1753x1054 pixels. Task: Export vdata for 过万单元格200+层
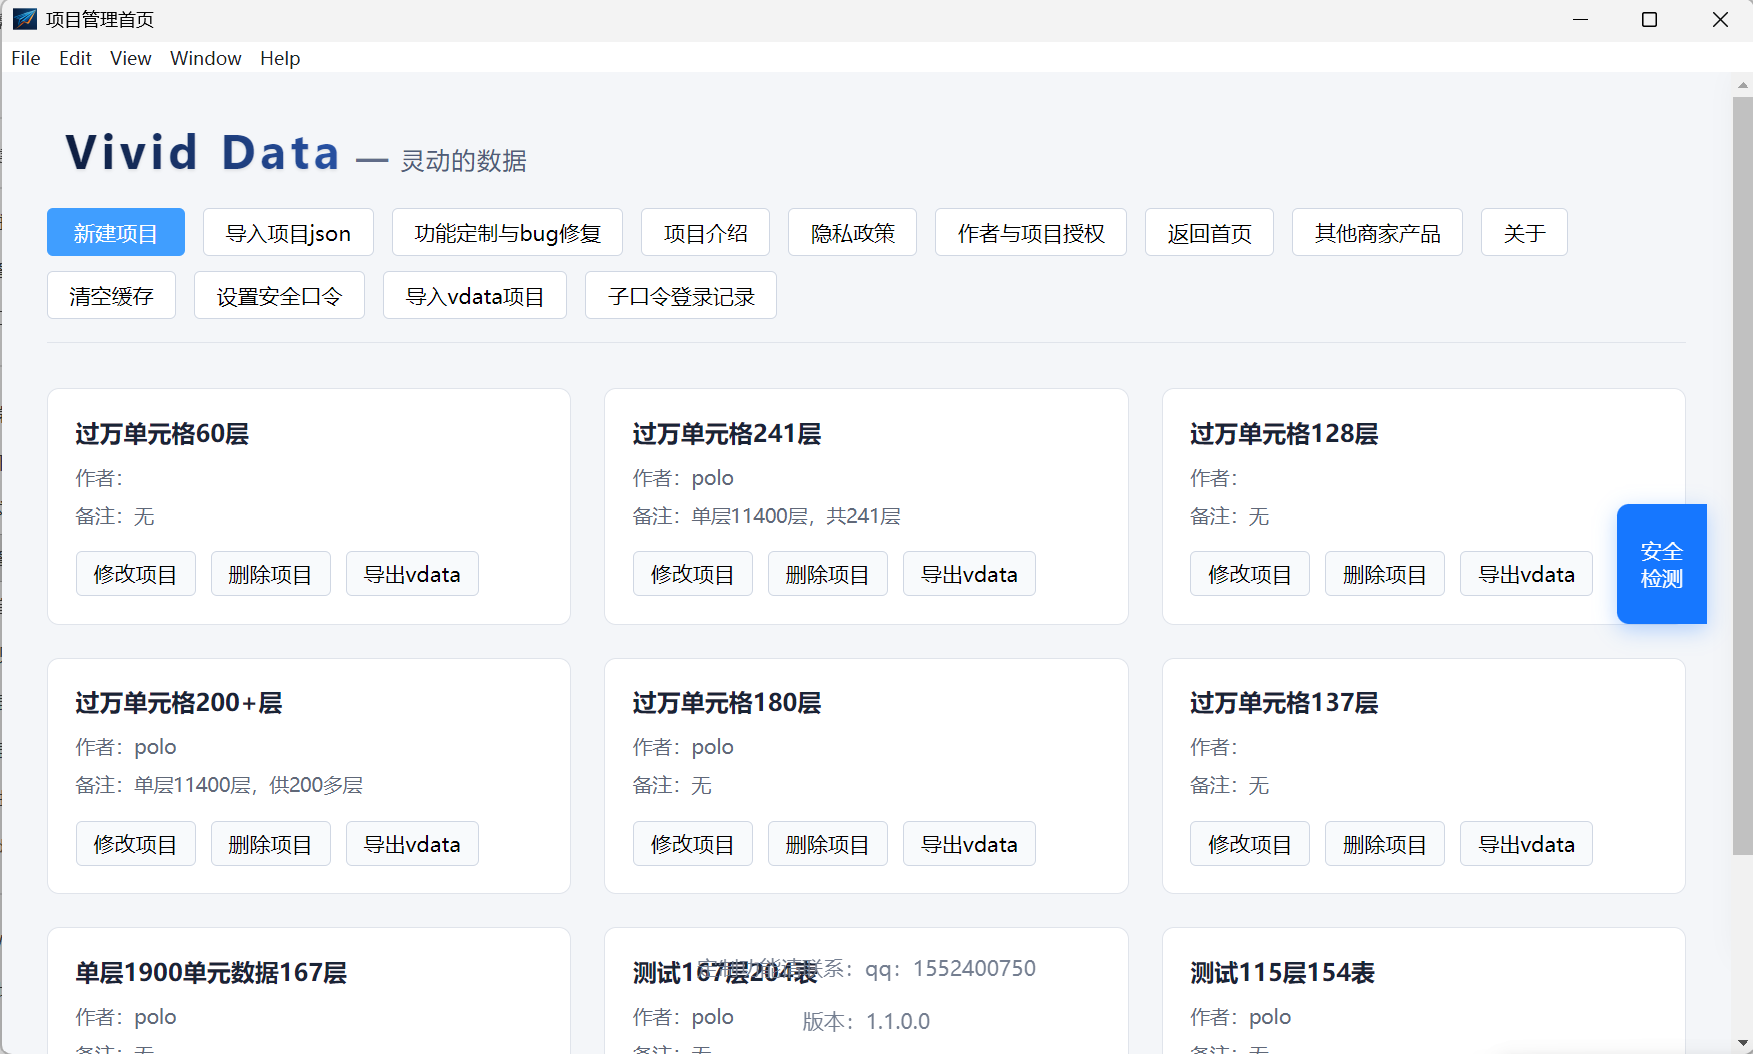412,844
